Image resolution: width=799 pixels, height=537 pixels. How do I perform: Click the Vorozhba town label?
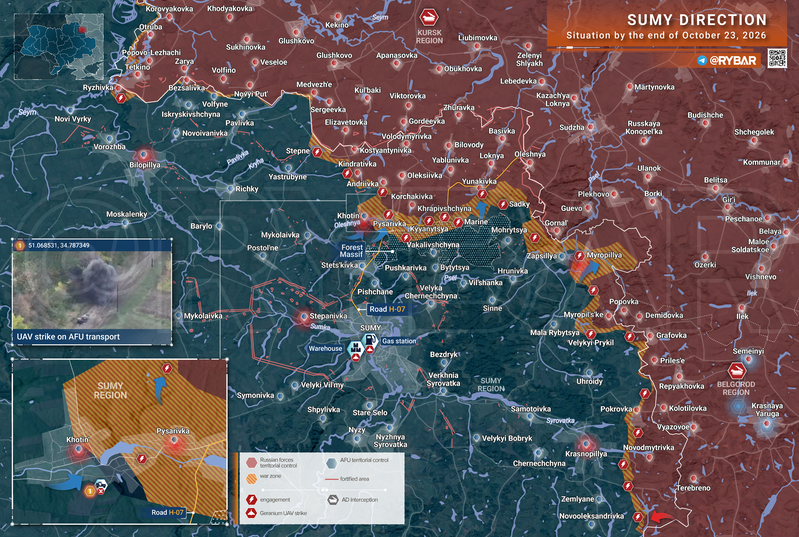click(109, 147)
